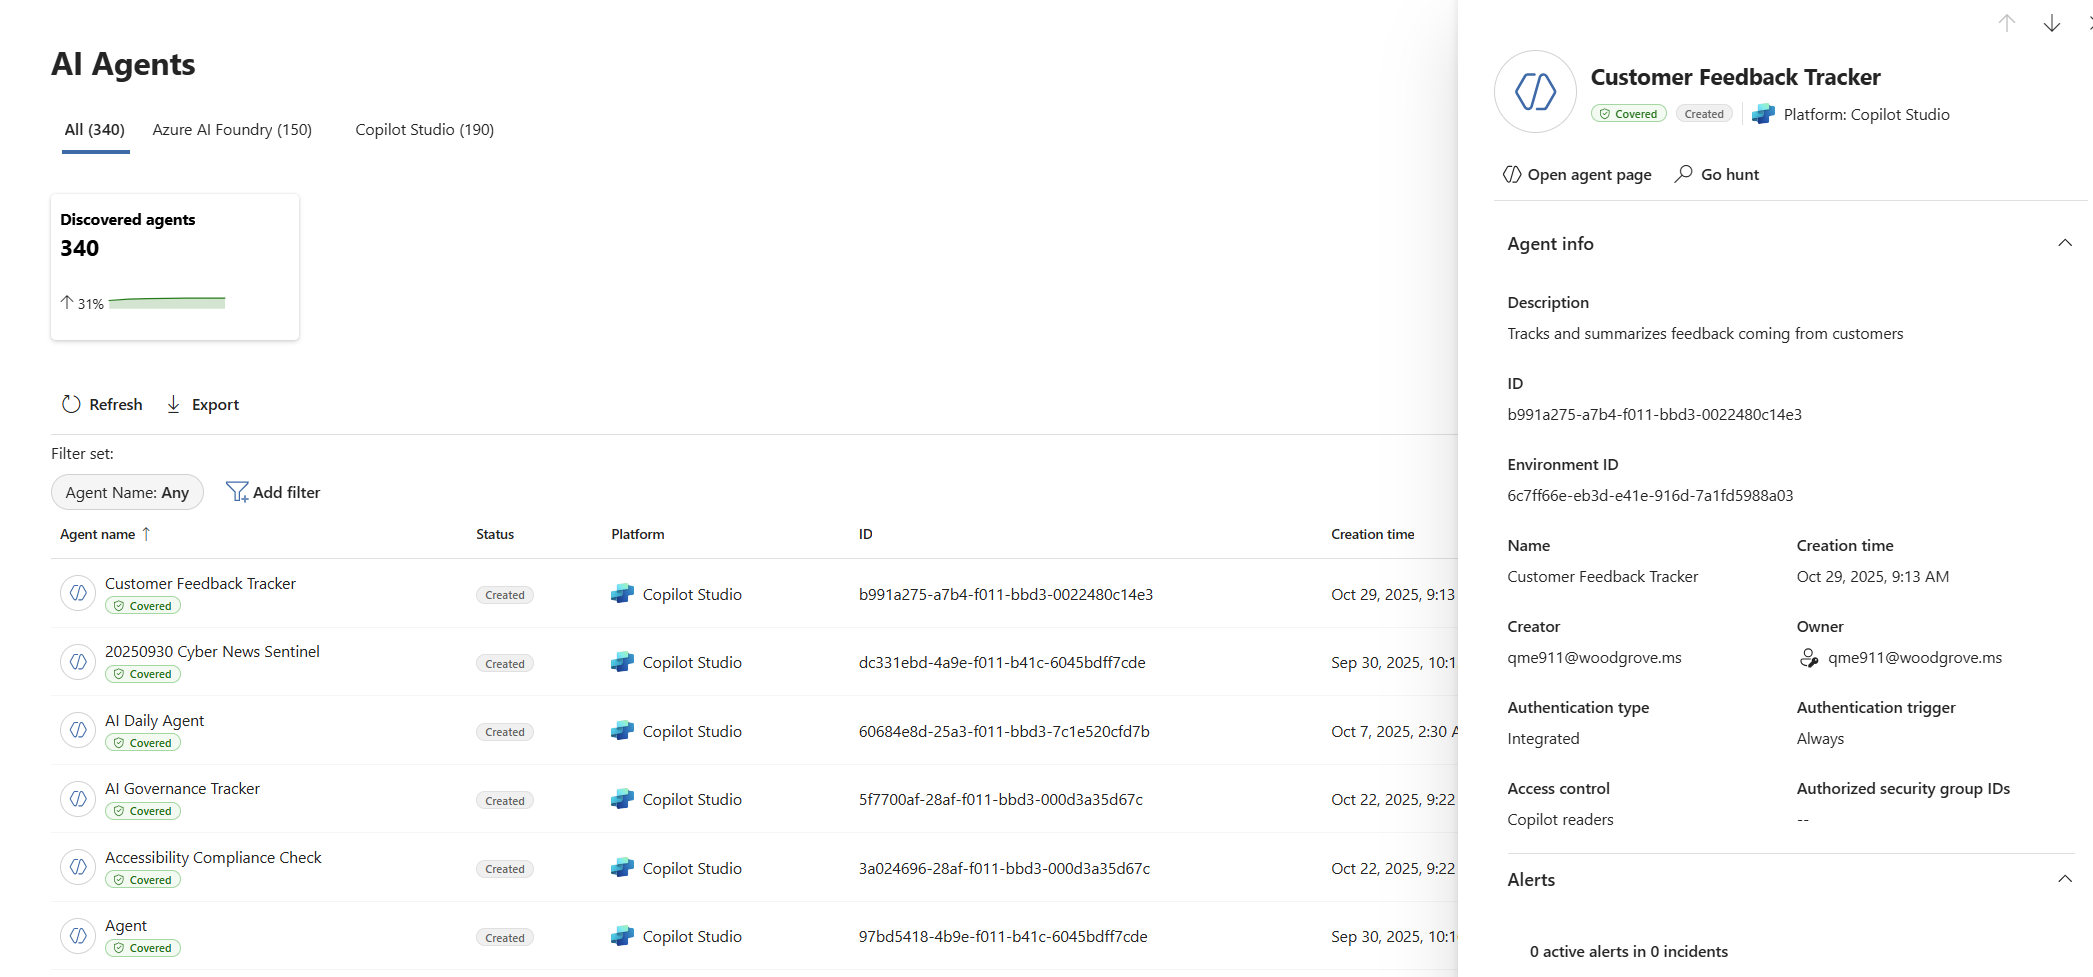Click the Open agent page button
2093x977 pixels.
[x=1577, y=174]
